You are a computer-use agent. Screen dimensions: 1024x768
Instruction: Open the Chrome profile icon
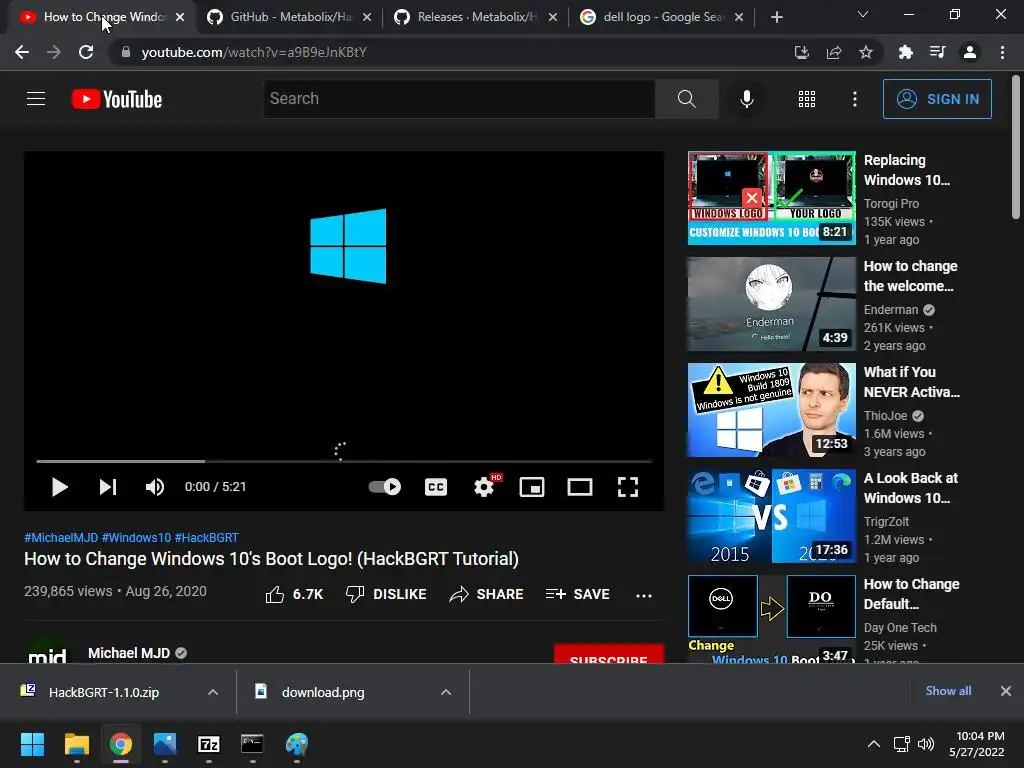pyautogui.click(x=970, y=52)
